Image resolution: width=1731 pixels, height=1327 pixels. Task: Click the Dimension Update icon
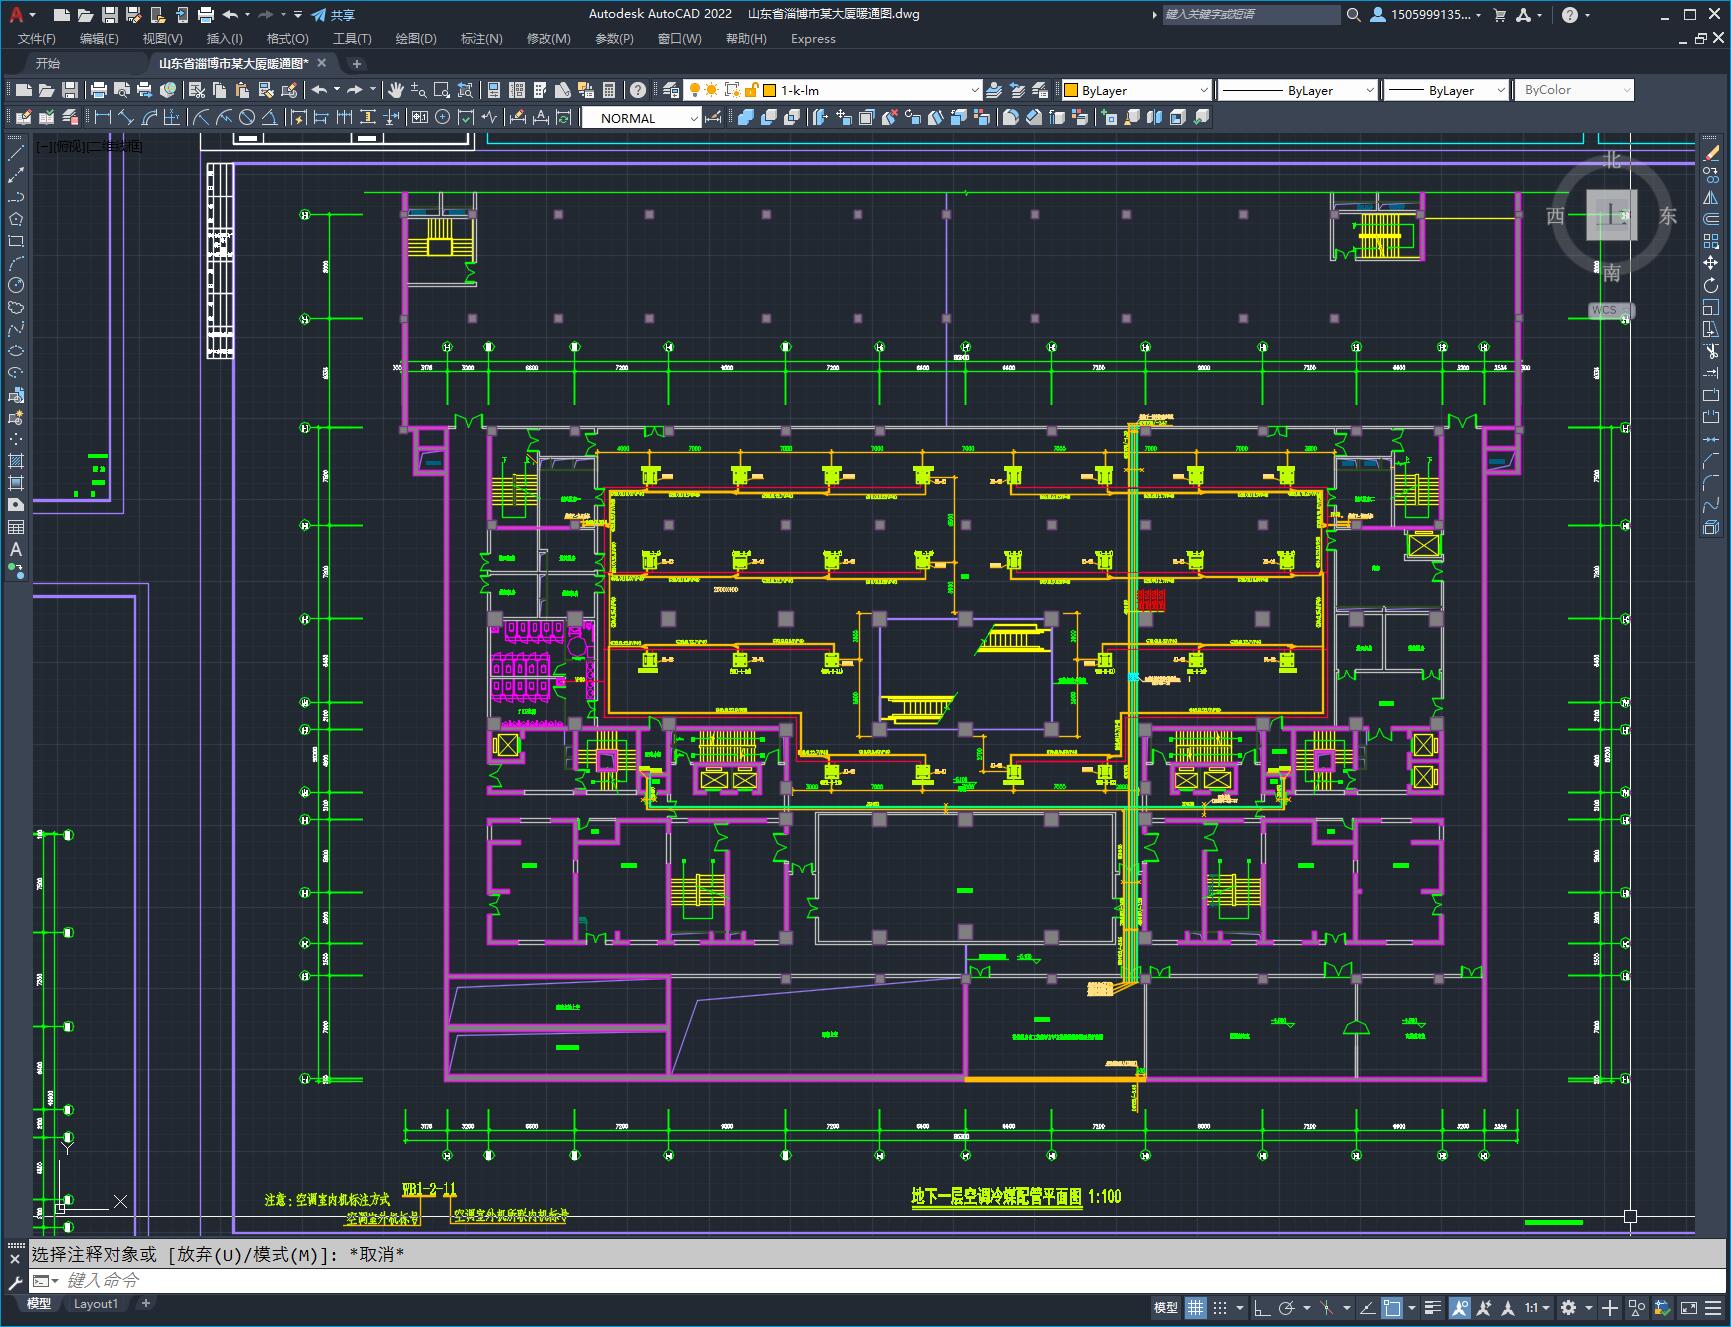[564, 118]
